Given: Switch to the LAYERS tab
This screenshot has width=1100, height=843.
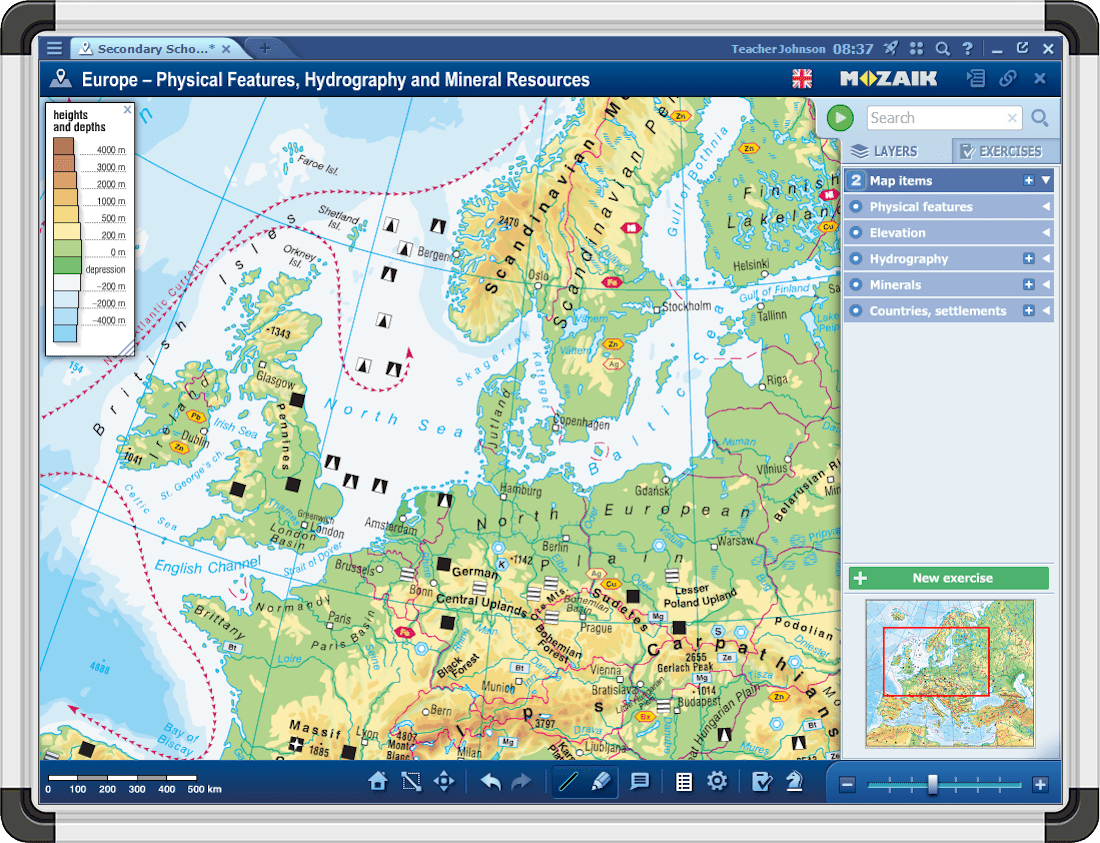Looking at the screenshot, I should click(x=884, y=151).
